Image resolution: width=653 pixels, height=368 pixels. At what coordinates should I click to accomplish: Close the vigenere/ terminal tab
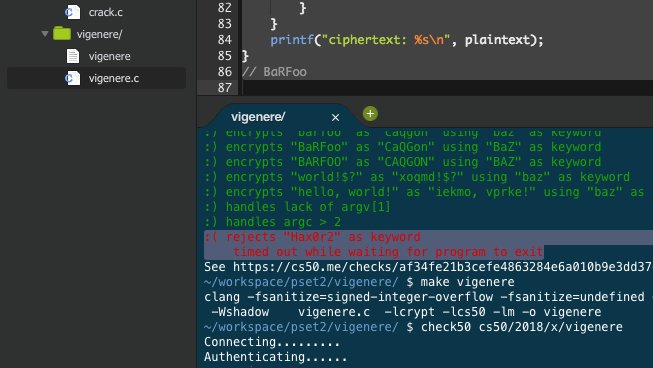click(x=335, y=118)
